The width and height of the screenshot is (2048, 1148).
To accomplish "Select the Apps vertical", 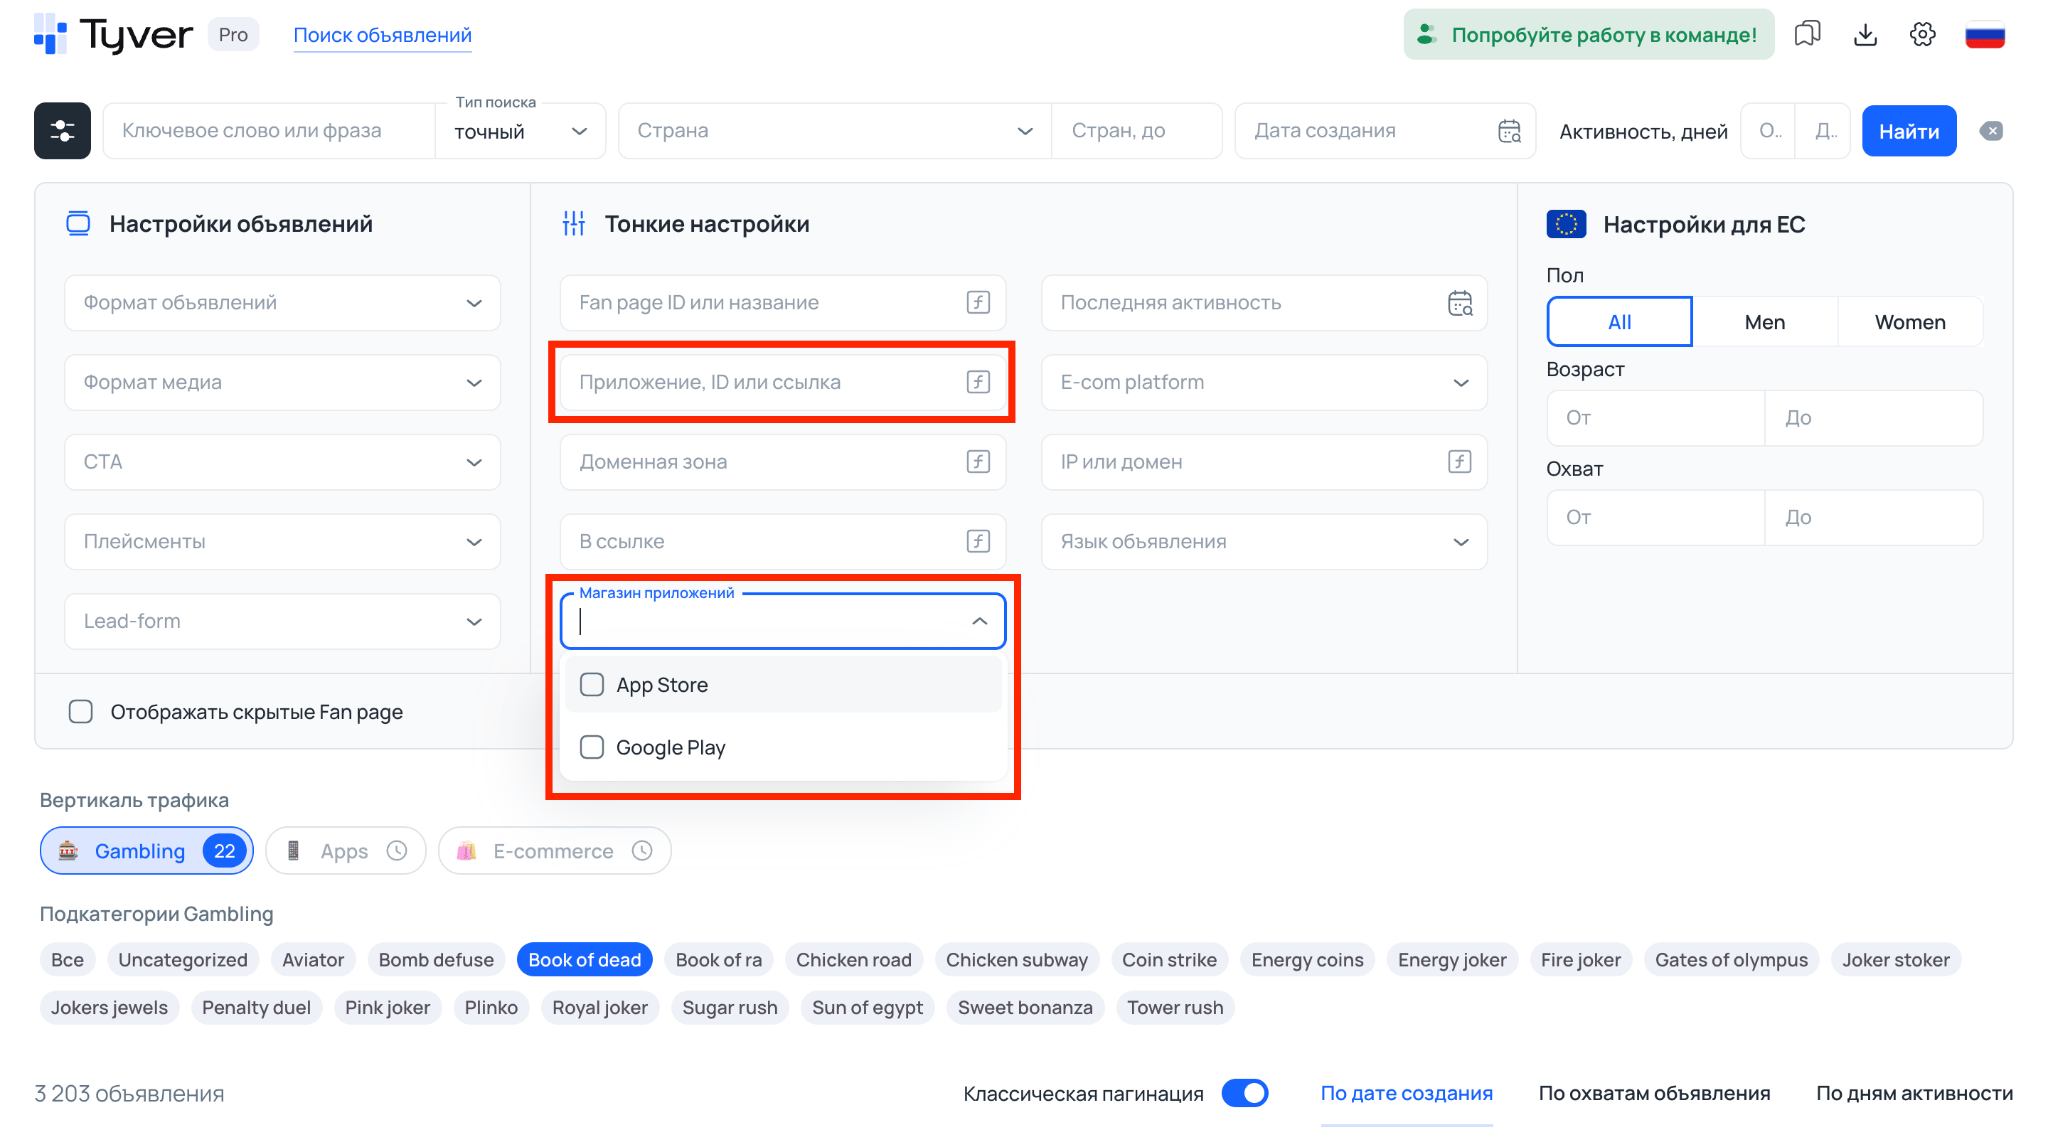I will [346, 851].
